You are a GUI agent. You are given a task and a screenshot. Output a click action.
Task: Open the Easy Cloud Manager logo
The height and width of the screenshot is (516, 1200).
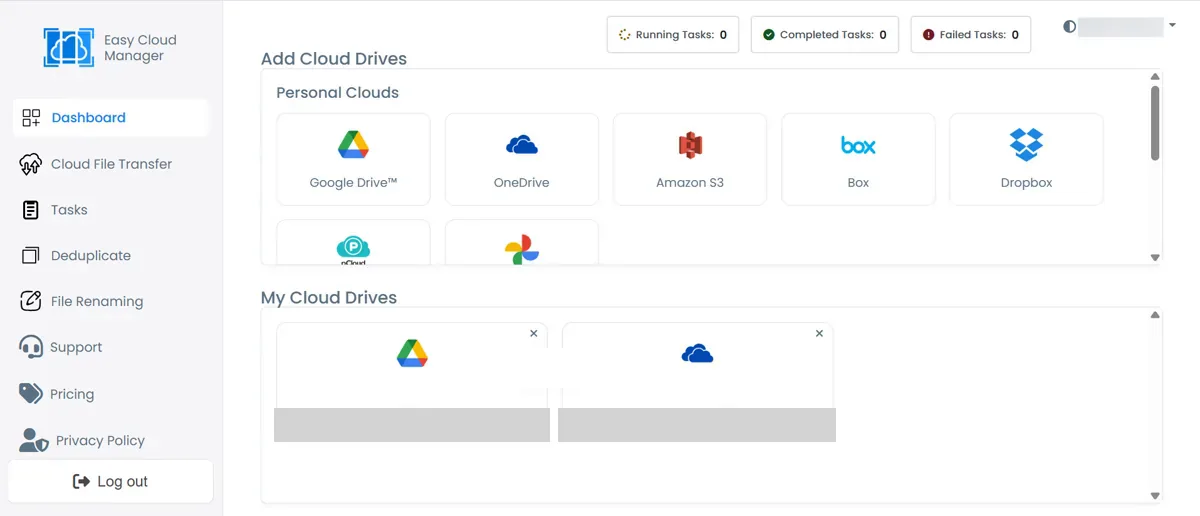click(68, 47)
